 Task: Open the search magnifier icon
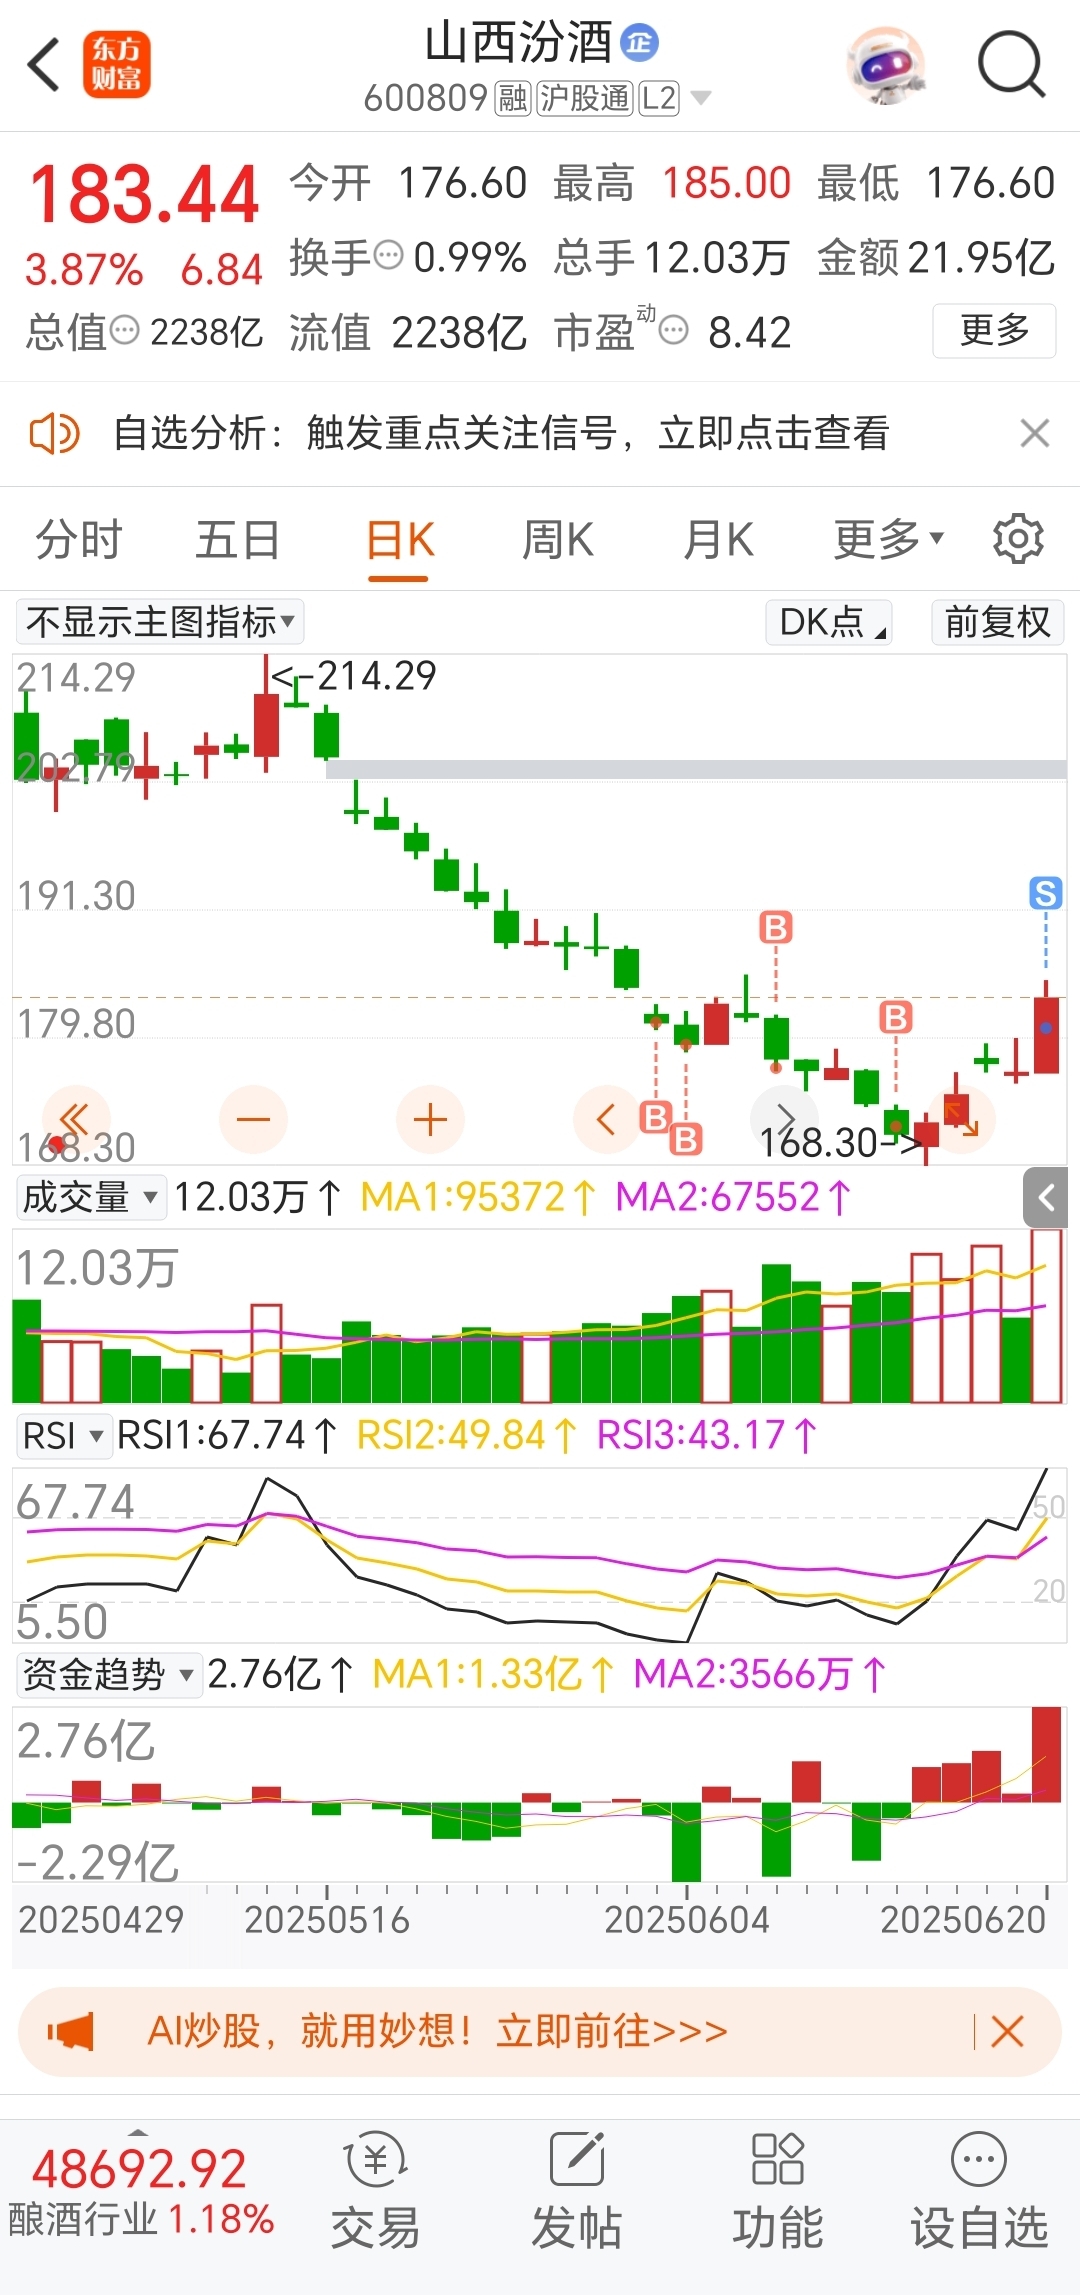pos(1011,65)
